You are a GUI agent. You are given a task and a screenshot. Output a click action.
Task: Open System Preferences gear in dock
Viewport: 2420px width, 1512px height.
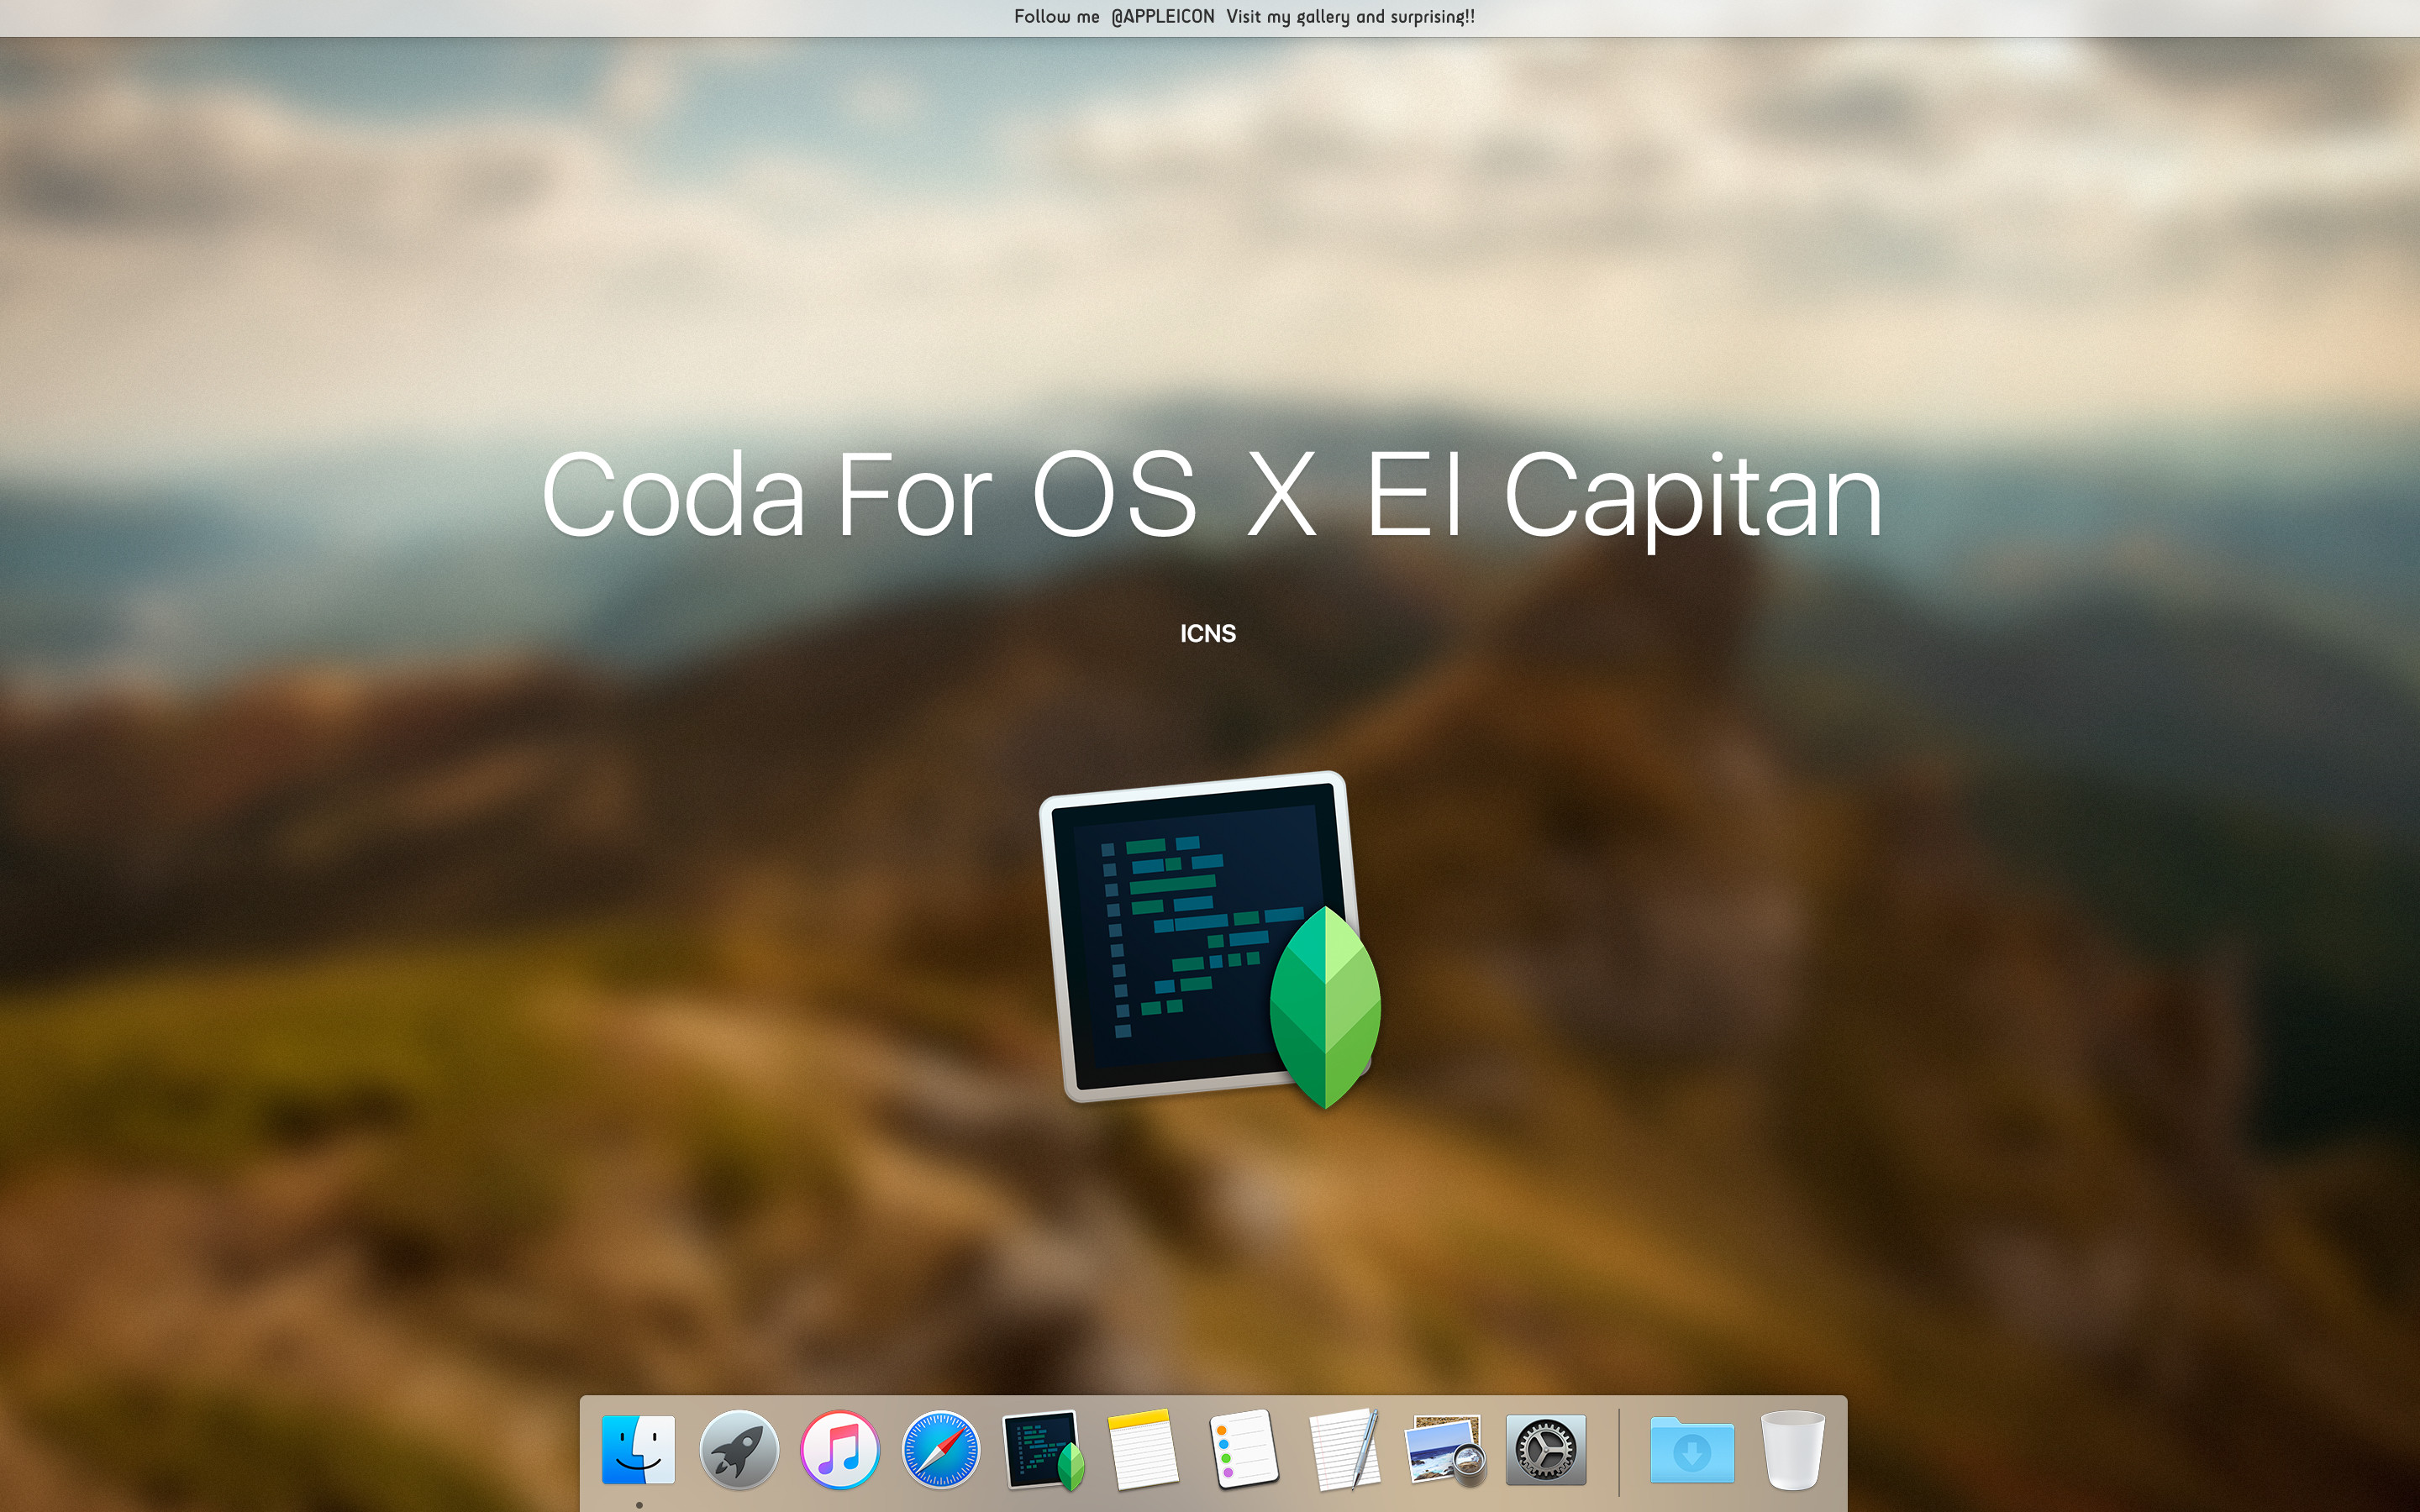[1546, 1449]
